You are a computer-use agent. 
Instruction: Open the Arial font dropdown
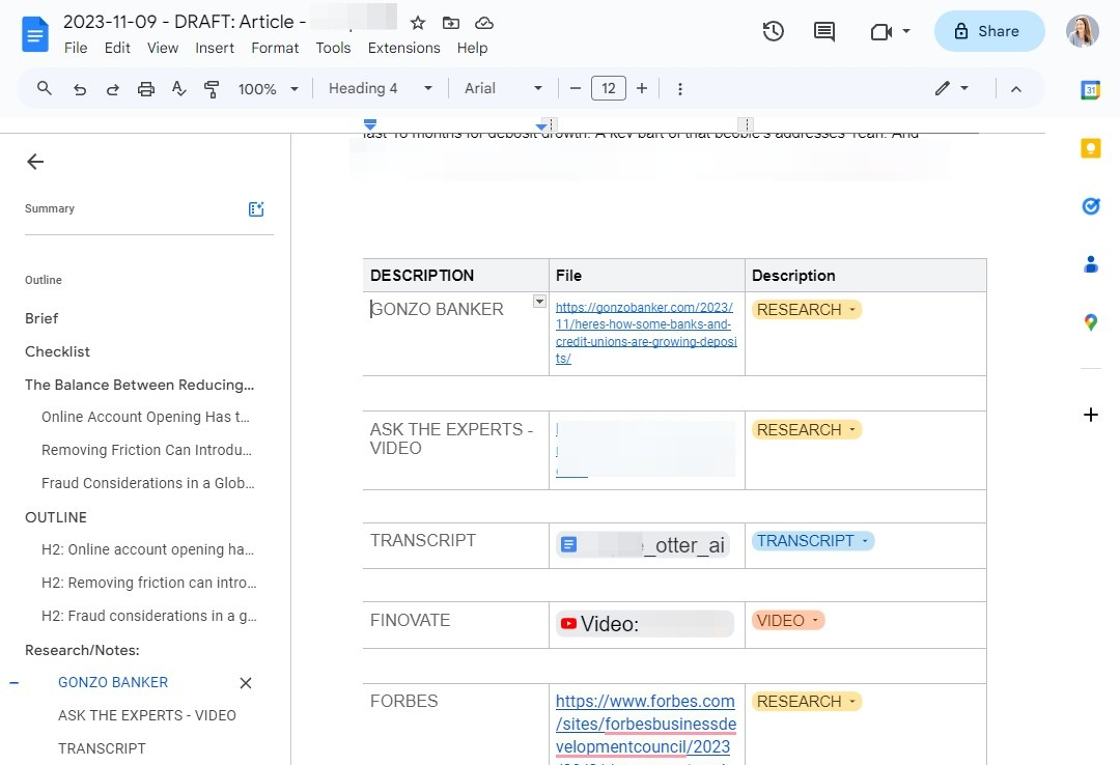tap(503, 89)
